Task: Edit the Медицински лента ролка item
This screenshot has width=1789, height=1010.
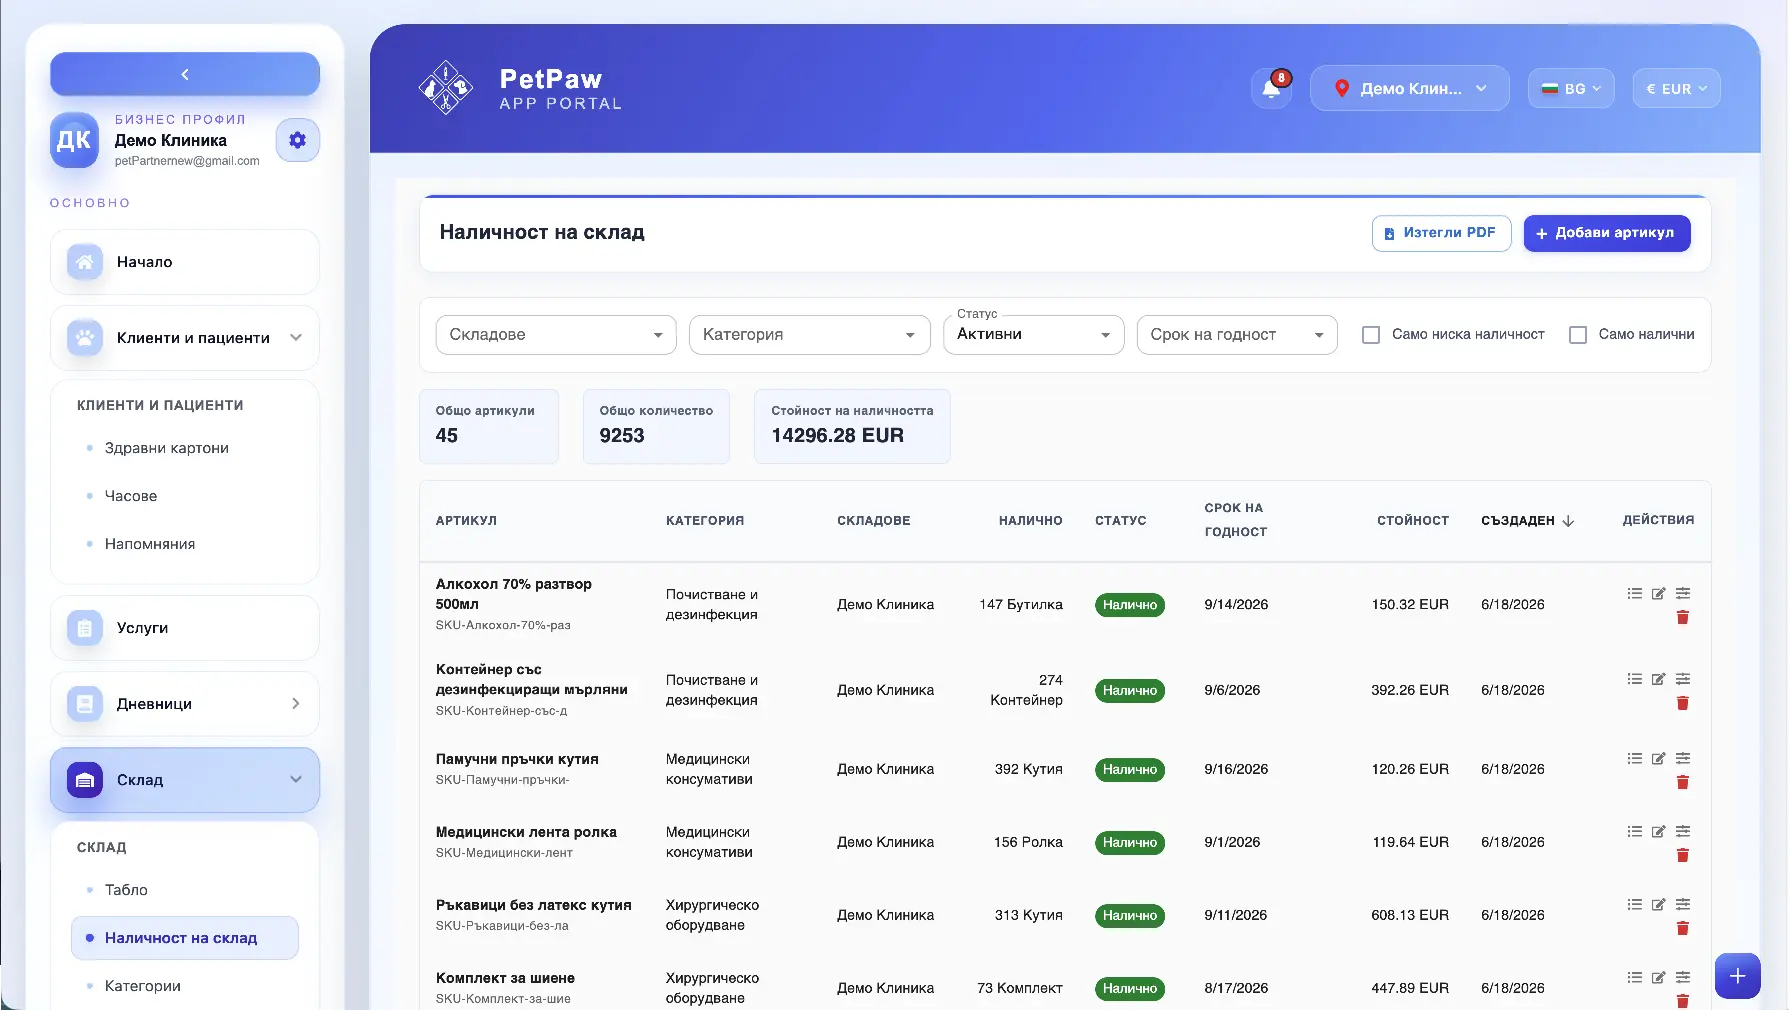Action: point(1659,831)
